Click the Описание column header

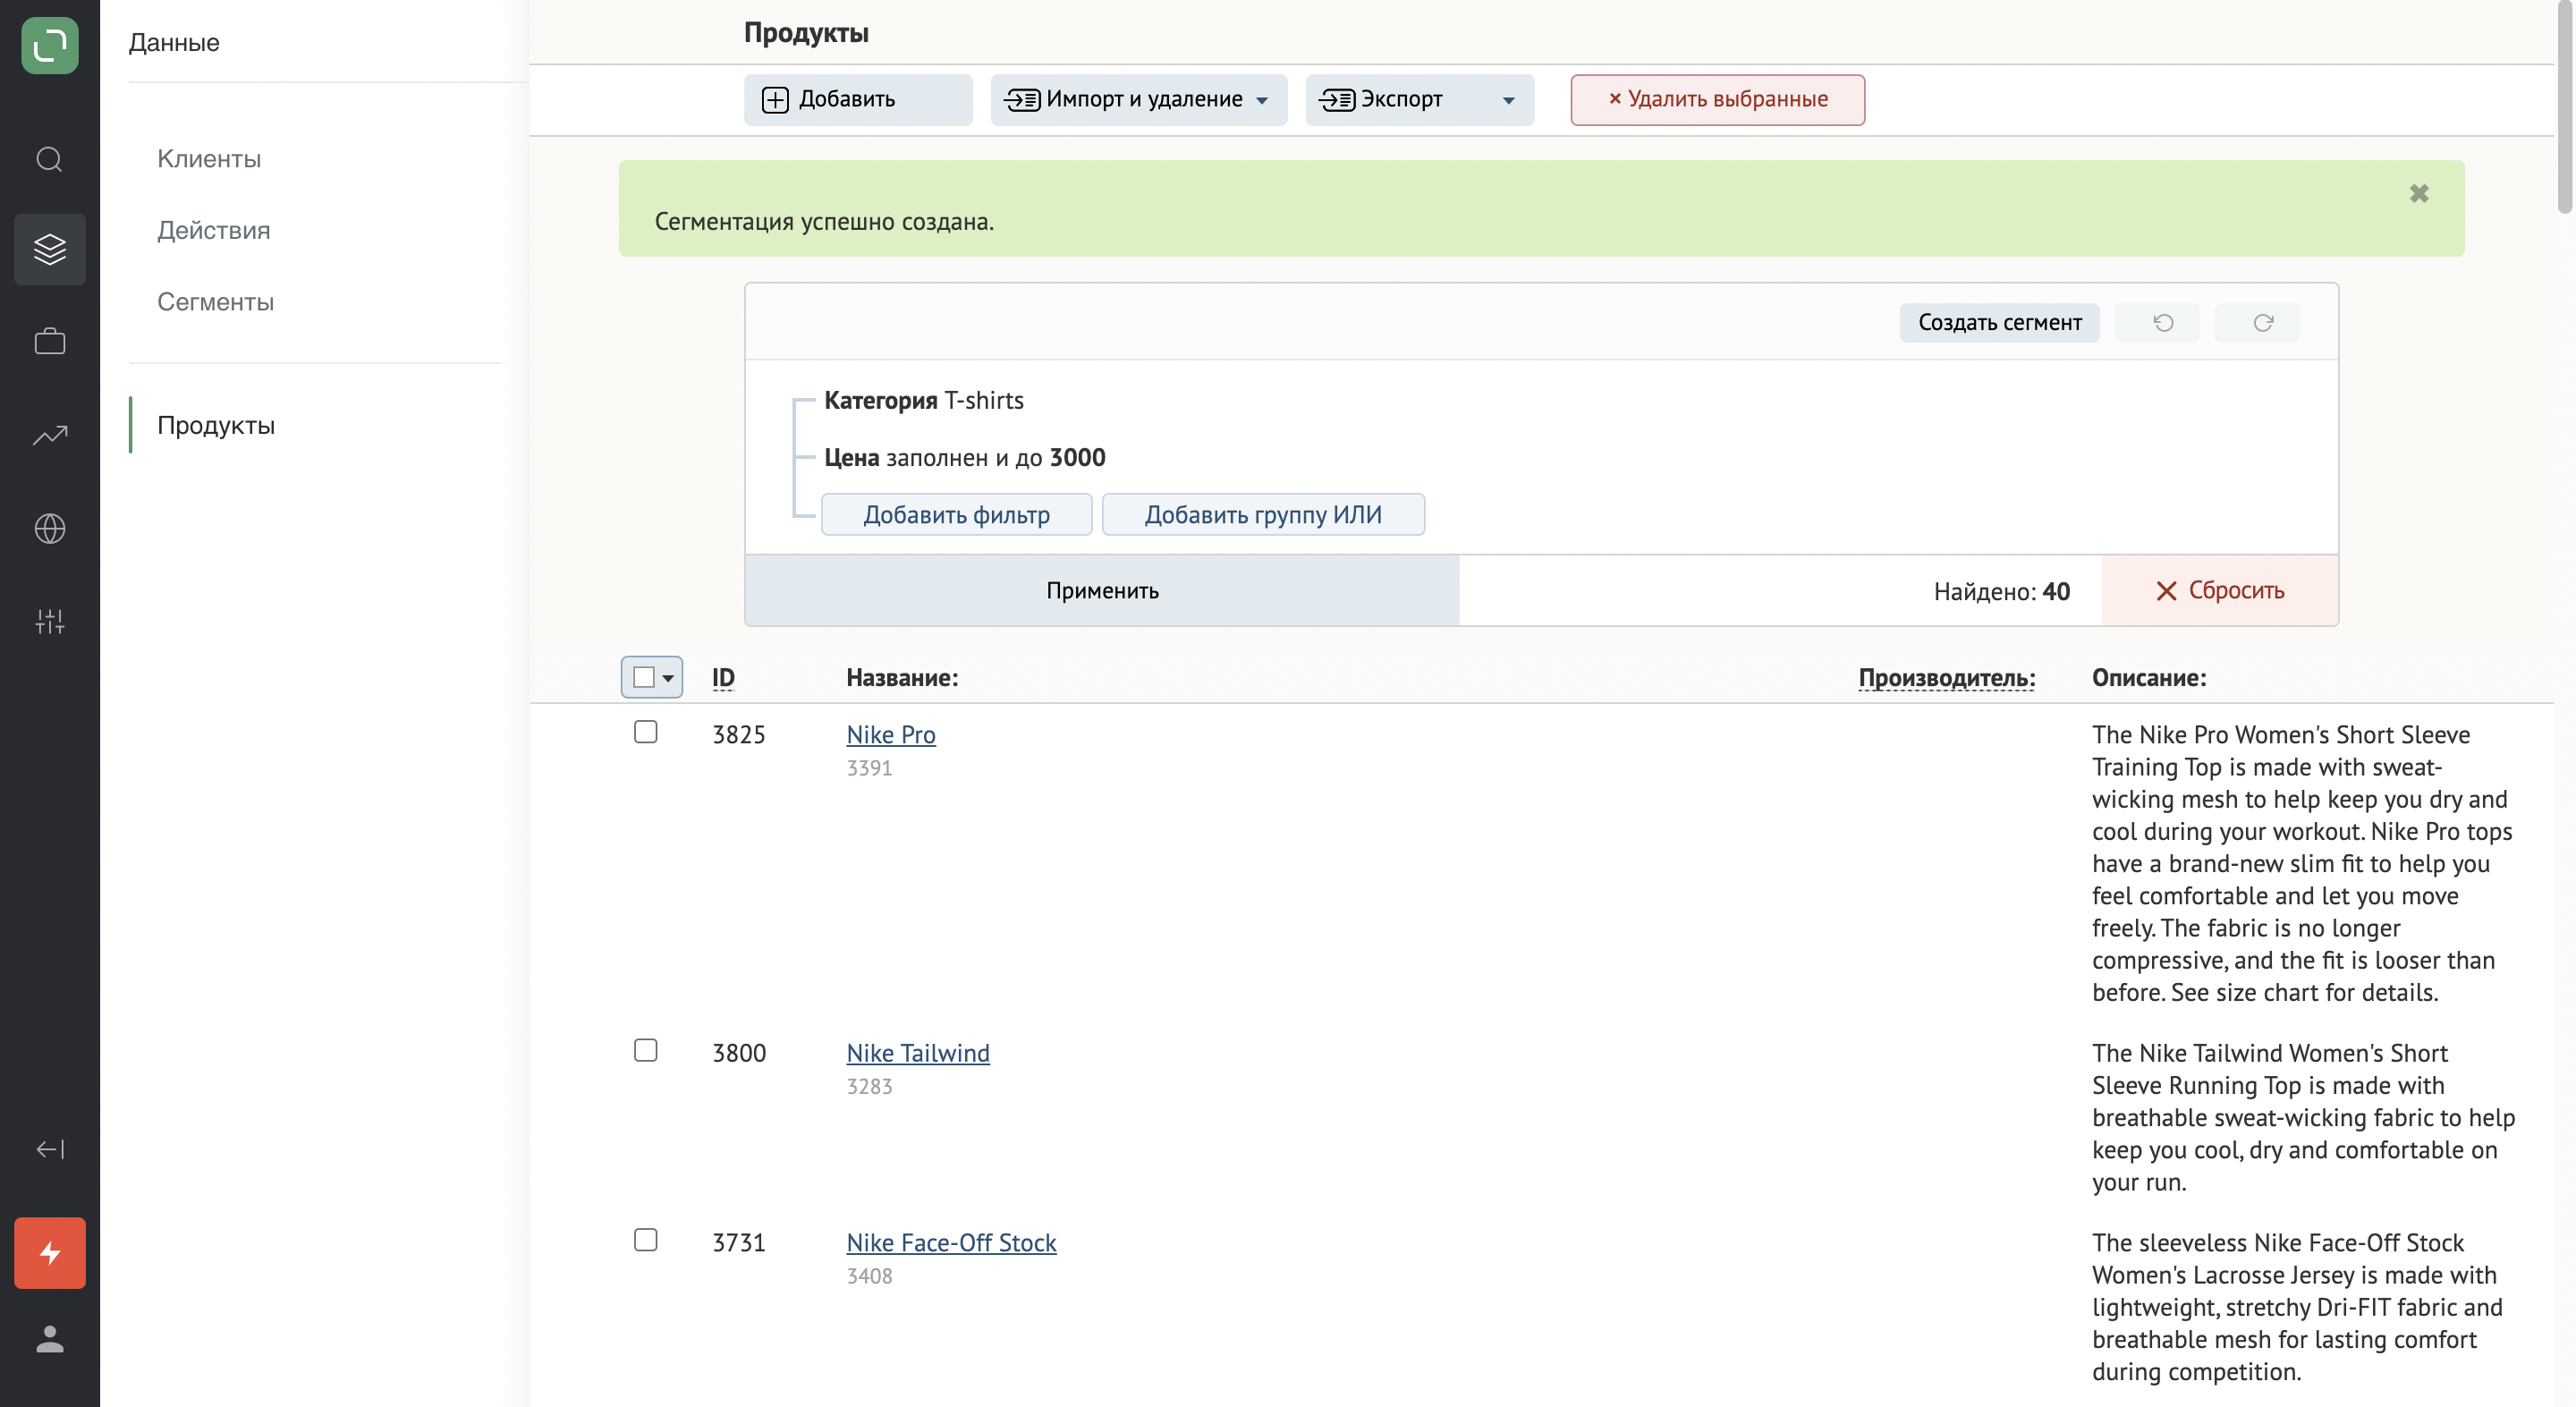click(x=2149, y=677)
